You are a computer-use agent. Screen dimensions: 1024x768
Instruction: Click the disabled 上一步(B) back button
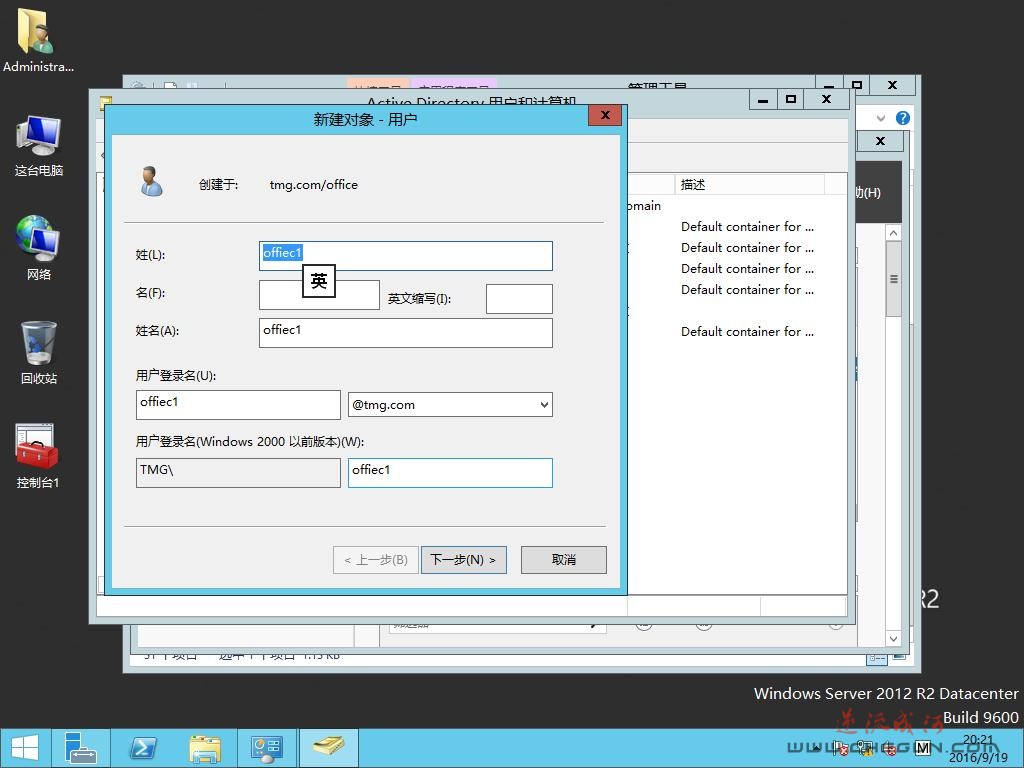click(376, 560)
